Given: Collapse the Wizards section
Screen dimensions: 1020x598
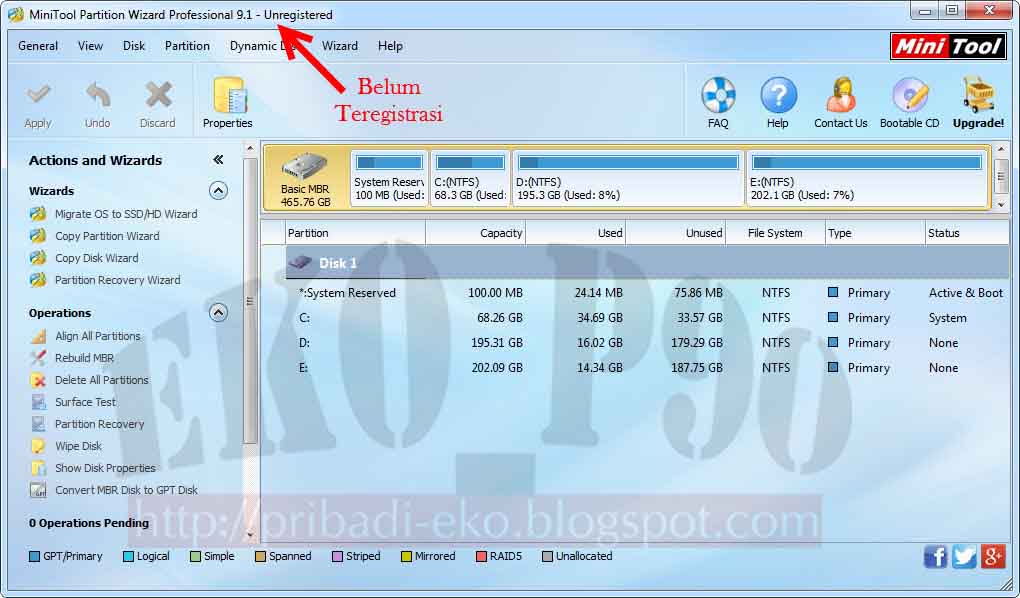Looking at the screenshot, I should 219,191.
